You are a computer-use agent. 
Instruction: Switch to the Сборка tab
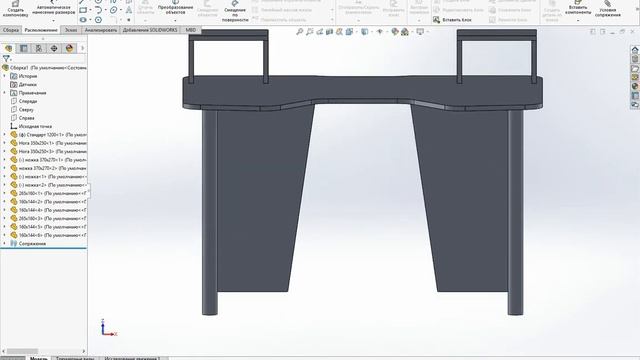(11, 30)
